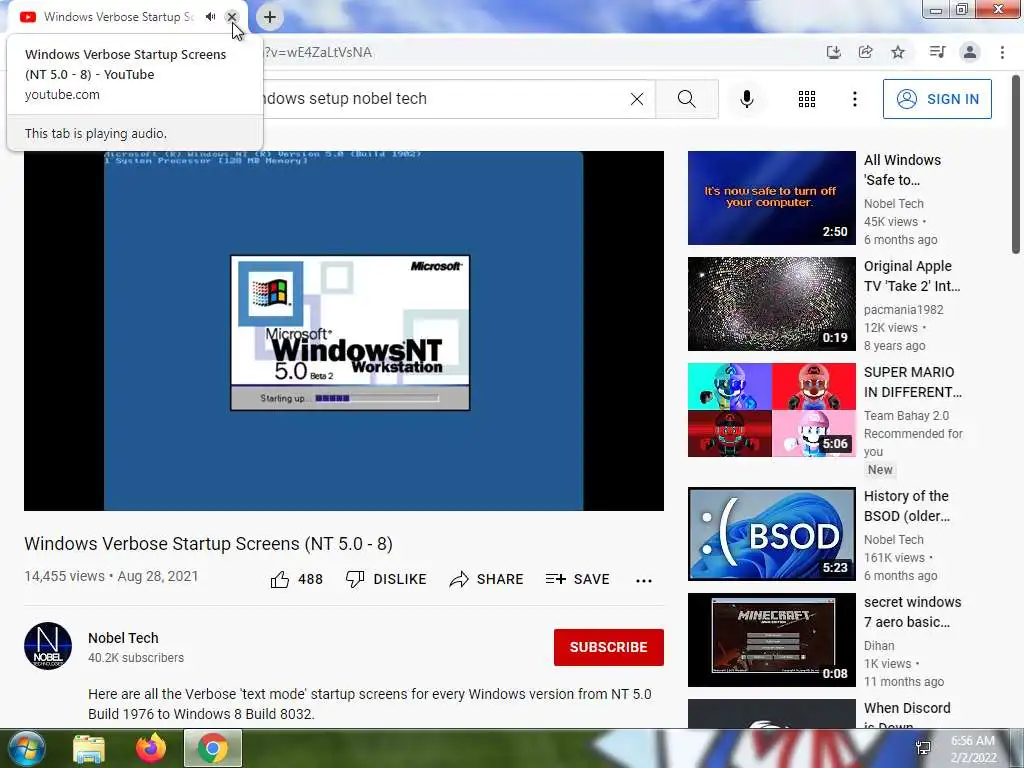Open the media controls icon in the toolbar
The width and height of the screenshot is (1024, 768).
[x=937, y=52]
